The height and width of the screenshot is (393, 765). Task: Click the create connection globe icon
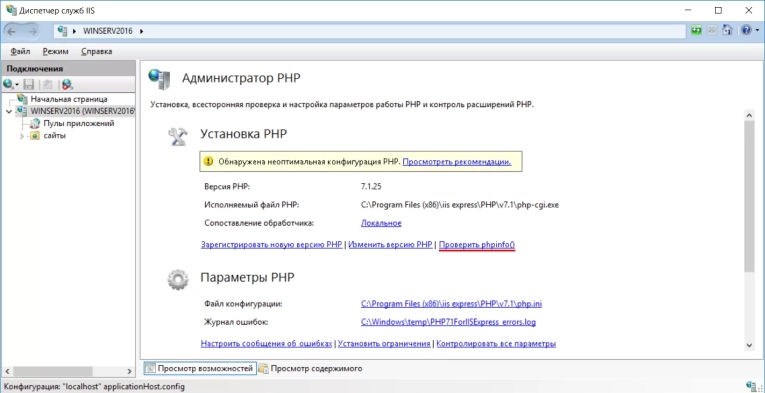coord(8,84)
